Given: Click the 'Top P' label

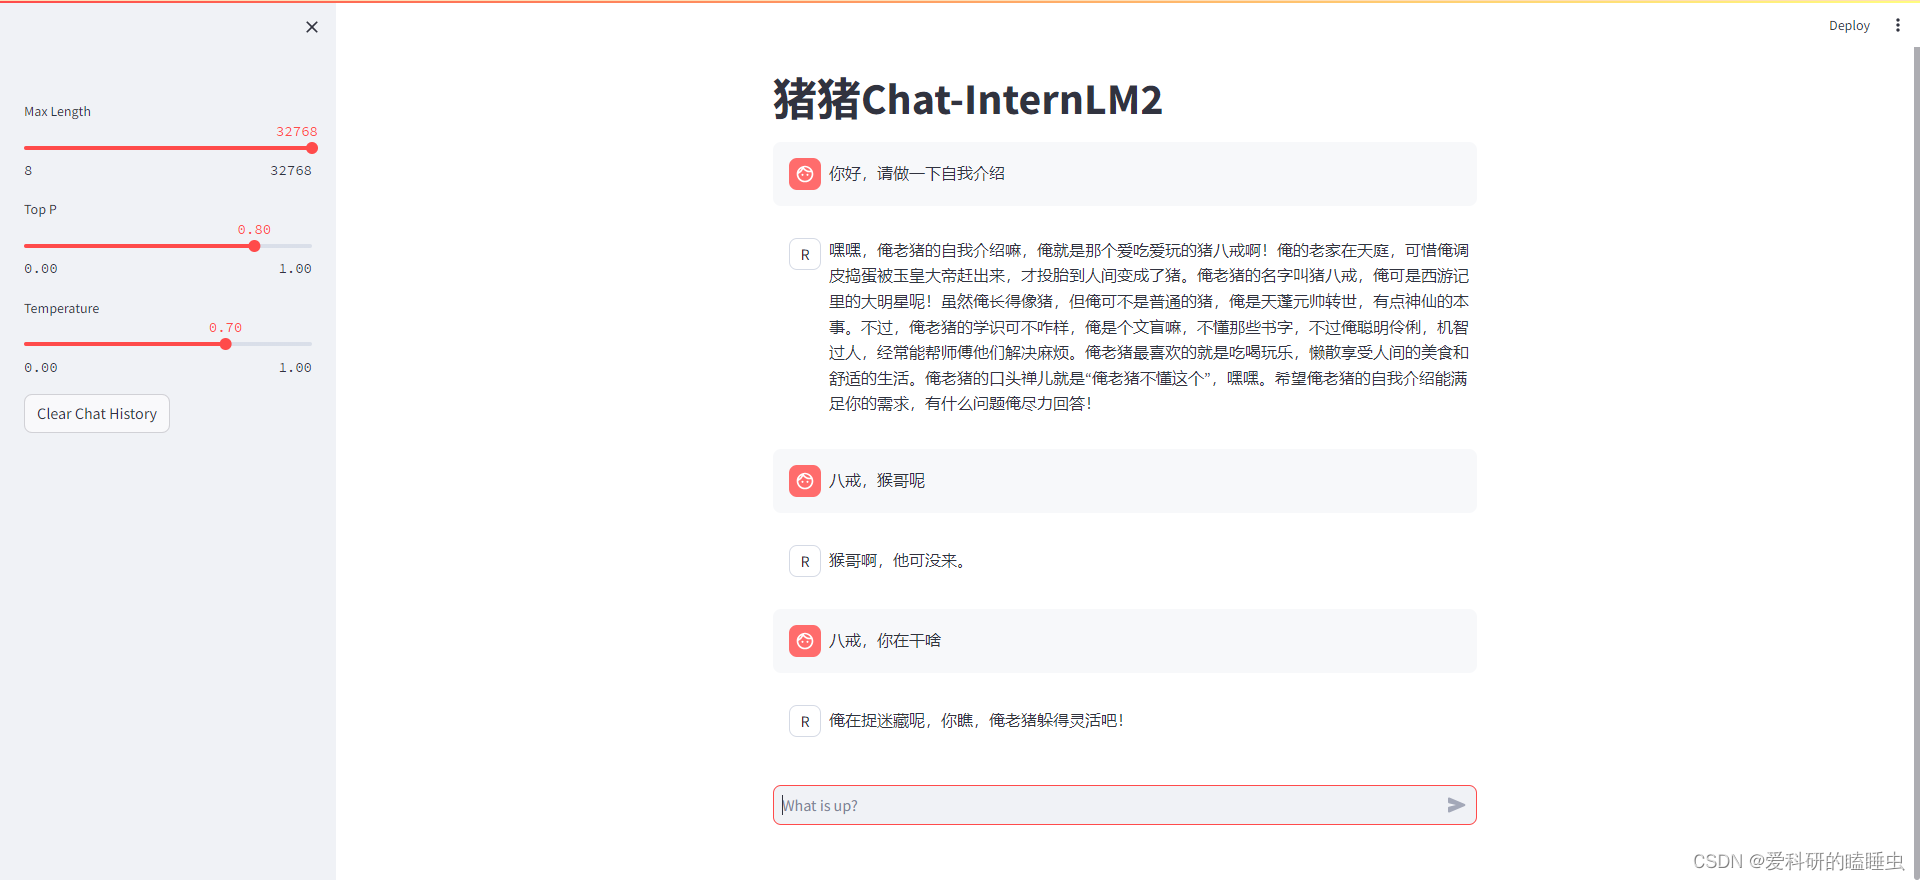Looking at the screenshot, I should [40, 209].
